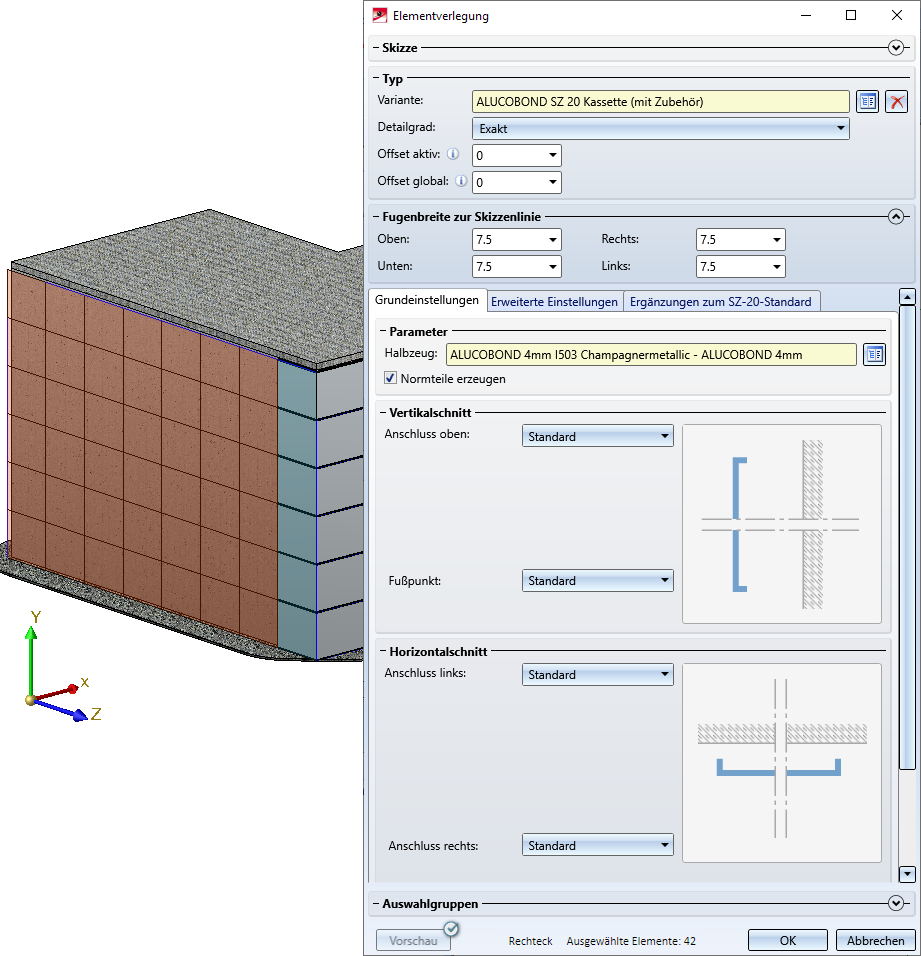Open the Variante catalog browser icon
Screen dimensions: 921x956
click(x=867, y=101)
